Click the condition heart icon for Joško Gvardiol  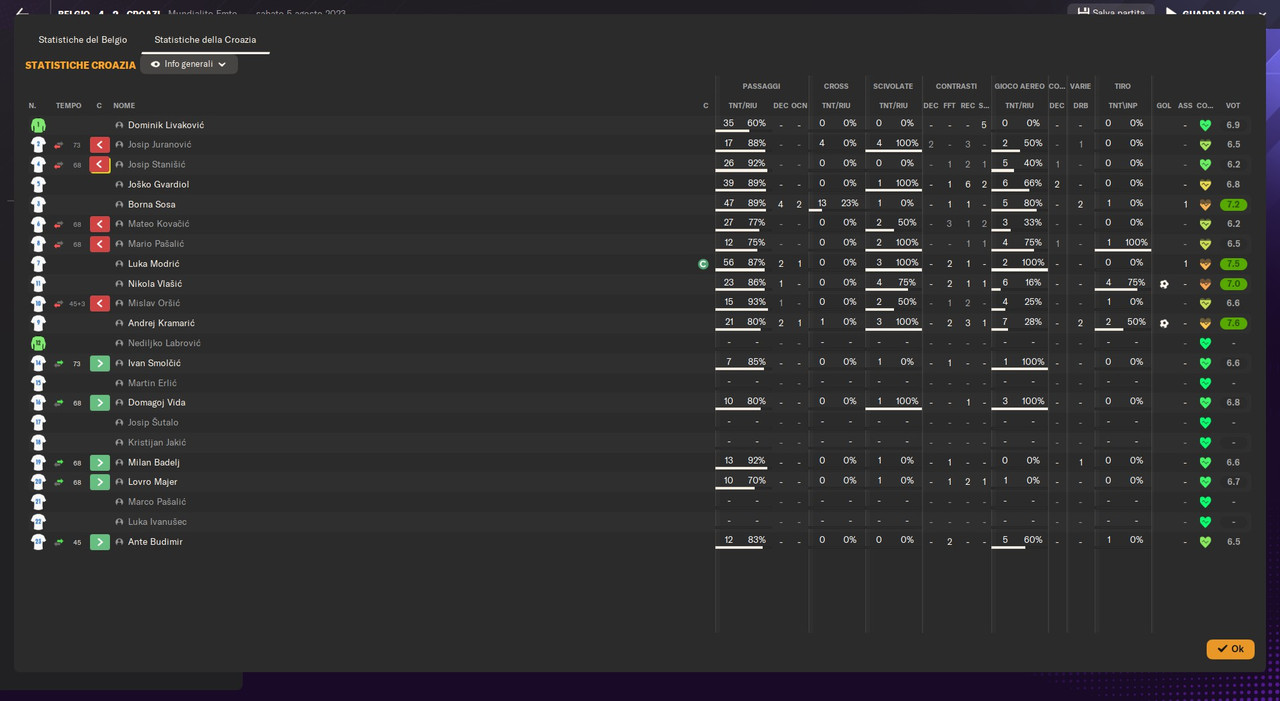[x=1205, y=185]
